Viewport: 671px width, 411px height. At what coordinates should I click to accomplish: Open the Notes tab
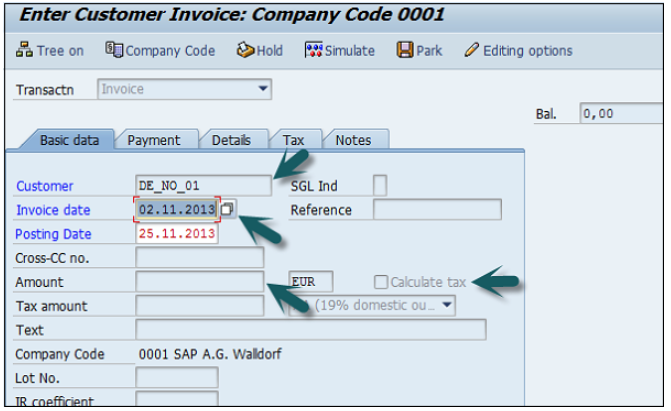coord(354,141)
